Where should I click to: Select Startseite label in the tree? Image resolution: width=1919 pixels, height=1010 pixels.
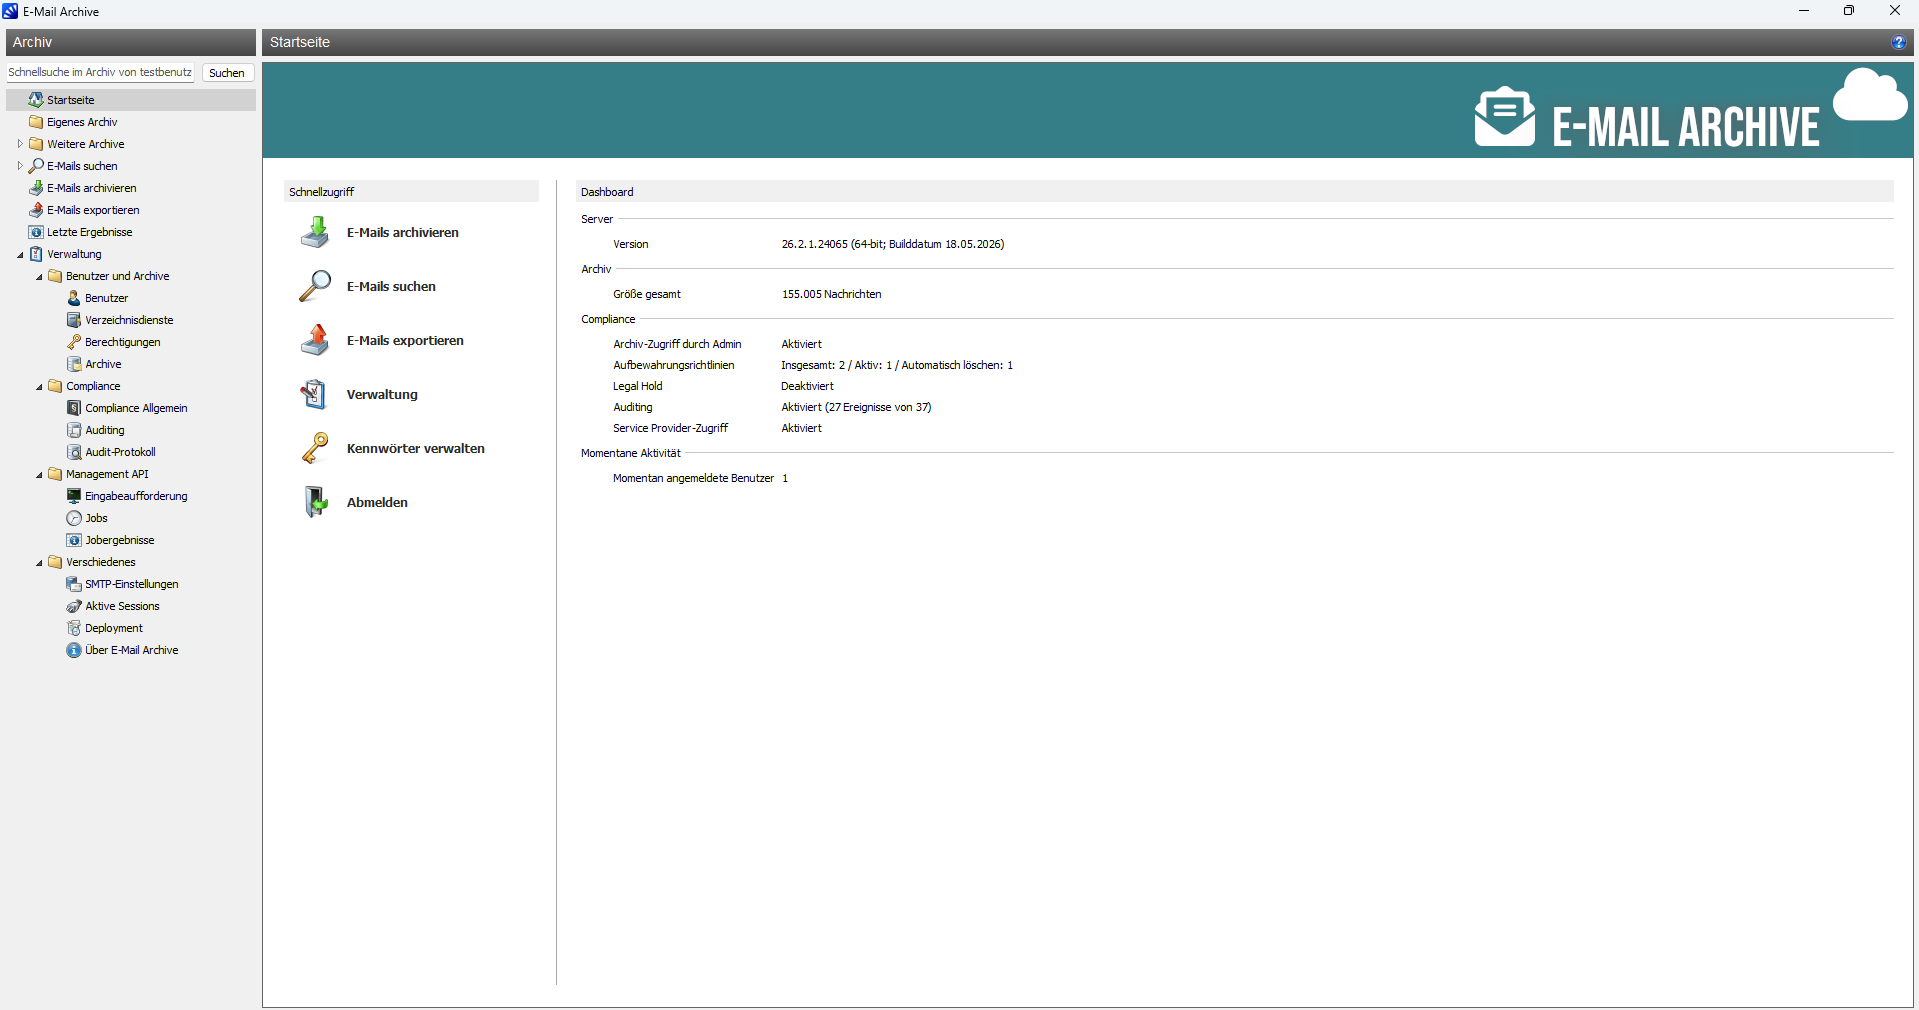click(70, 100)
